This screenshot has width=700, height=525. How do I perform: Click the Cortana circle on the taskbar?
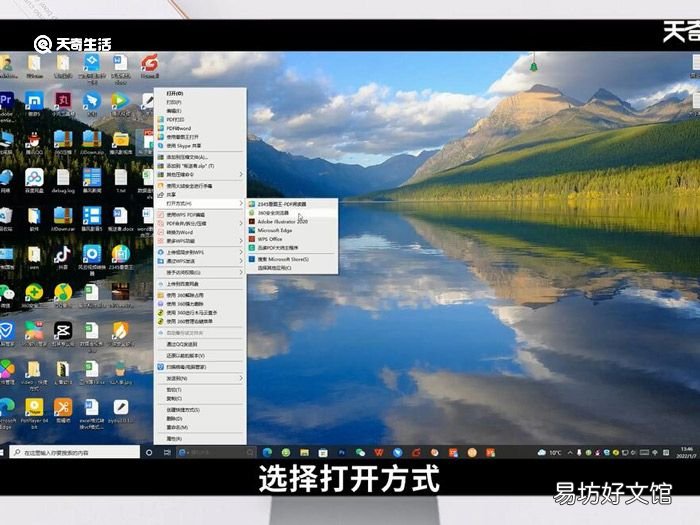tap(149, 452)
